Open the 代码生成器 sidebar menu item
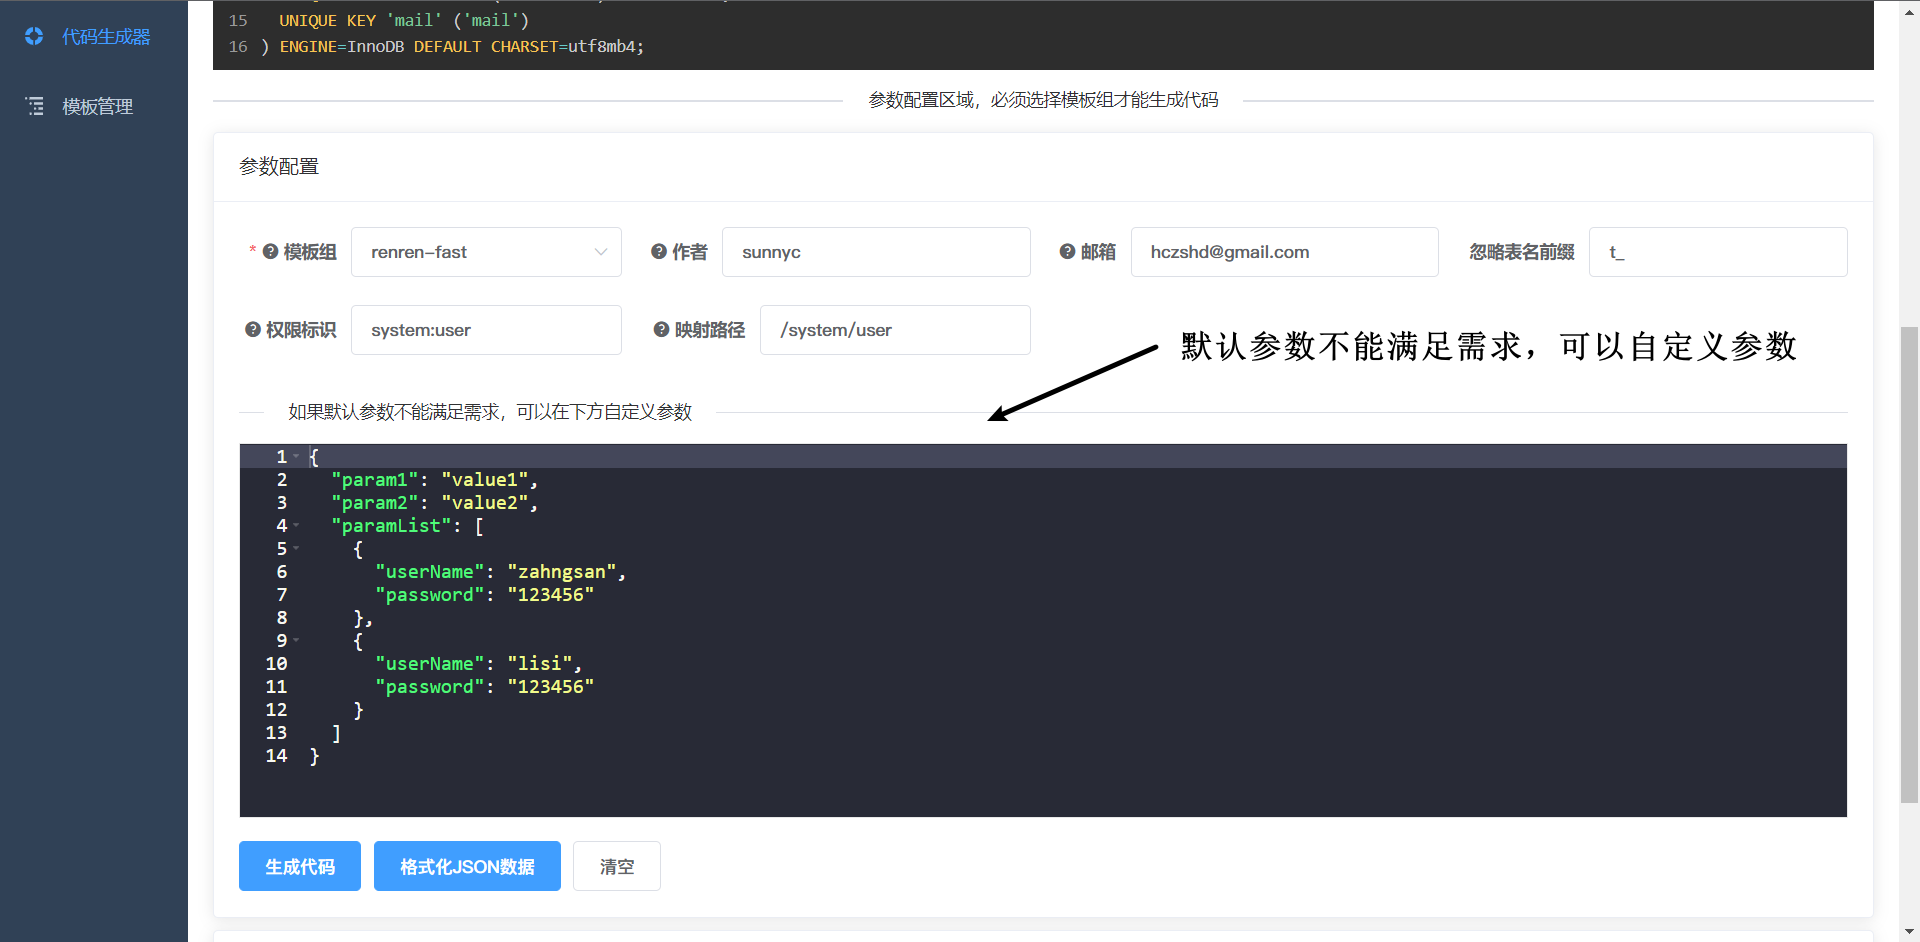Screen dimensions: 1920x942 [x=94, y=37]
